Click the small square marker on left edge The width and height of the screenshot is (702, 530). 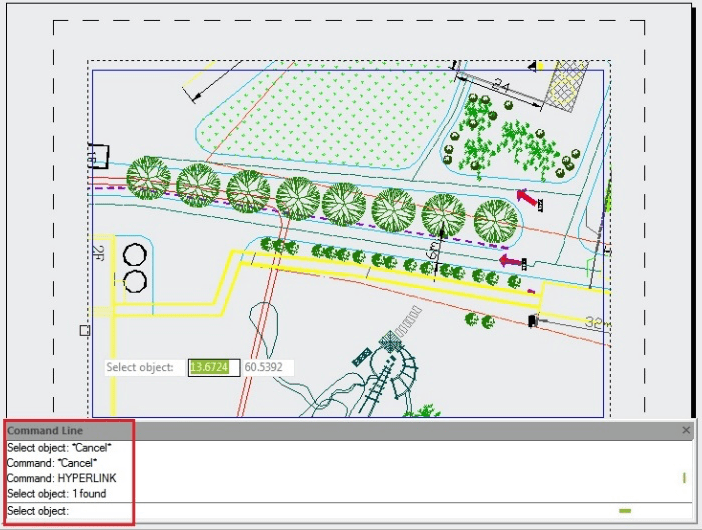click(x=85, y=330)
